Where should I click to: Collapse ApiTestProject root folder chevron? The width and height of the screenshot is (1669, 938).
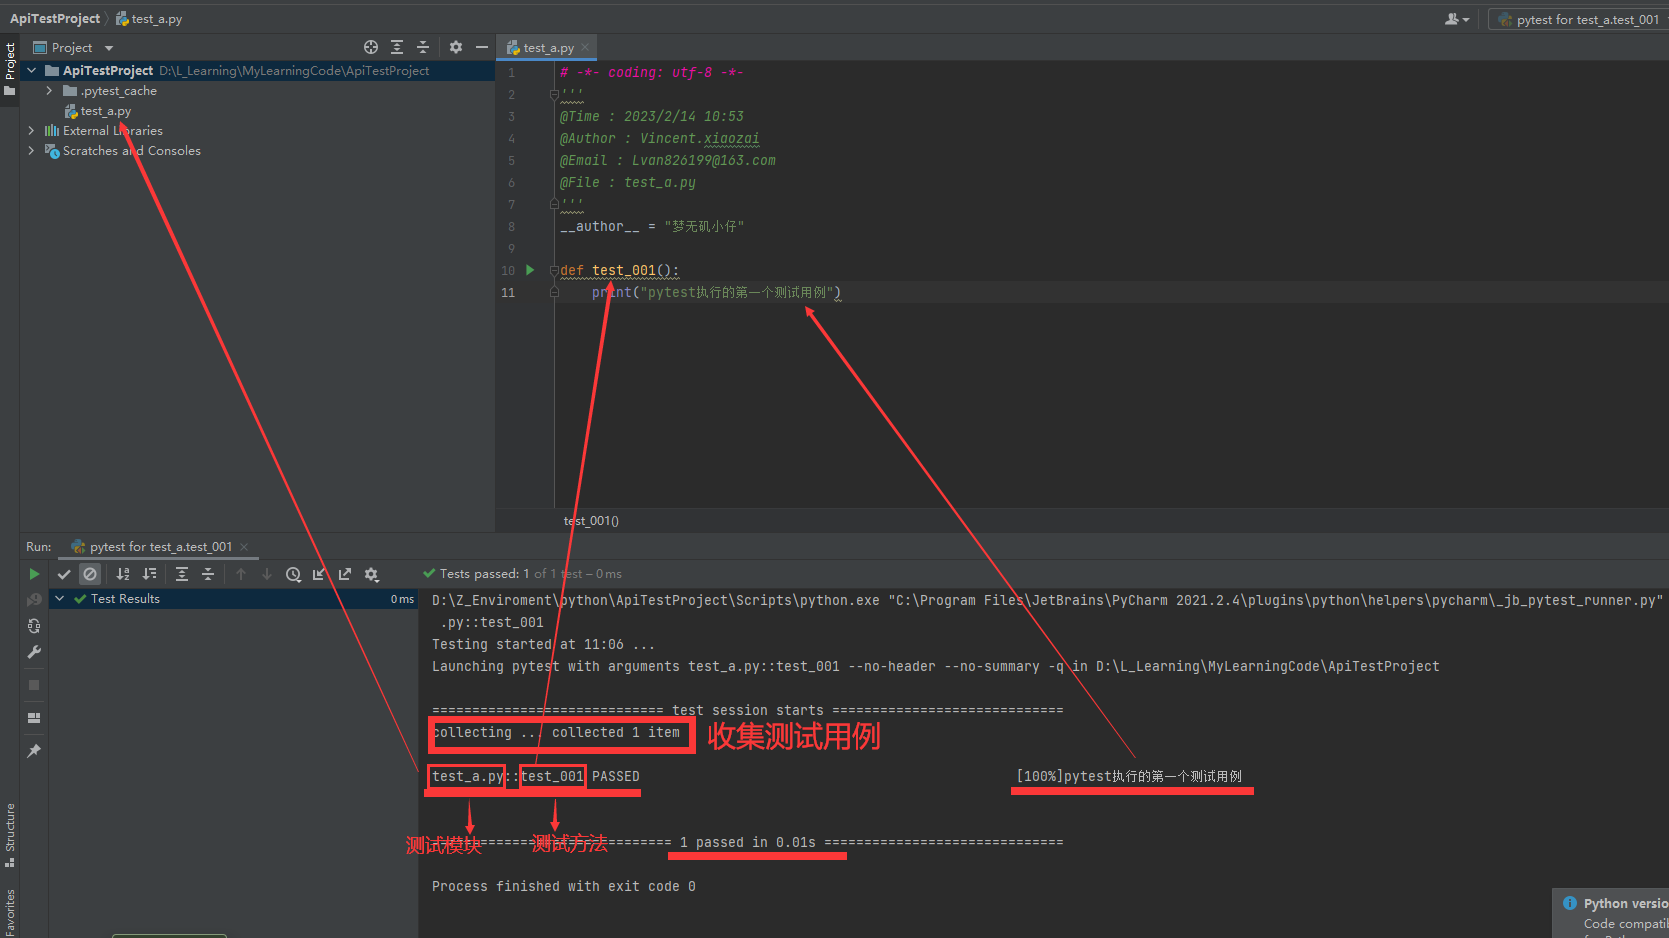(31, 70)
